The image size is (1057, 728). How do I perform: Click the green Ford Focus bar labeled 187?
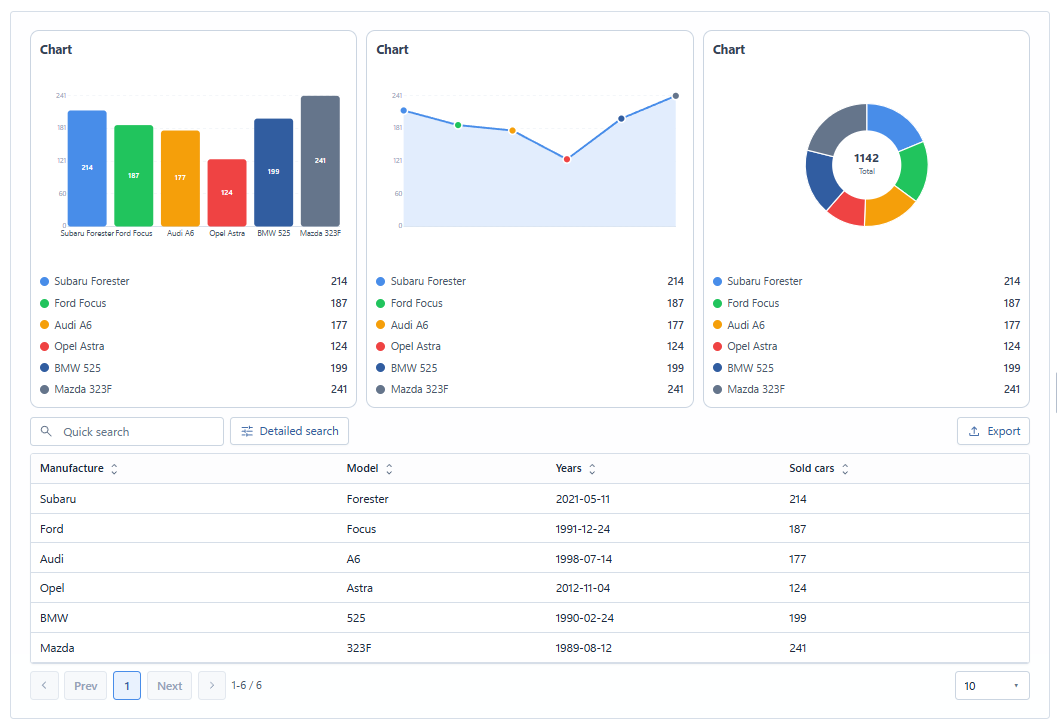click(x=133, y=175)
